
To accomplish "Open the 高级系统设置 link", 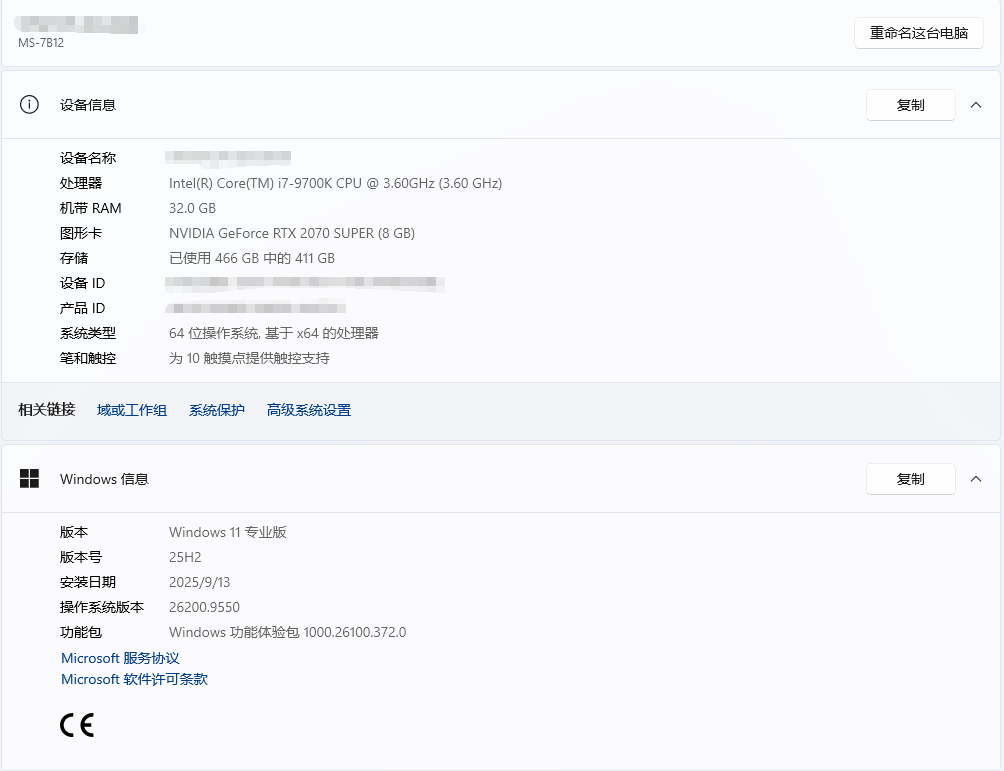I will pyautogui.click(x=309, y=410).
